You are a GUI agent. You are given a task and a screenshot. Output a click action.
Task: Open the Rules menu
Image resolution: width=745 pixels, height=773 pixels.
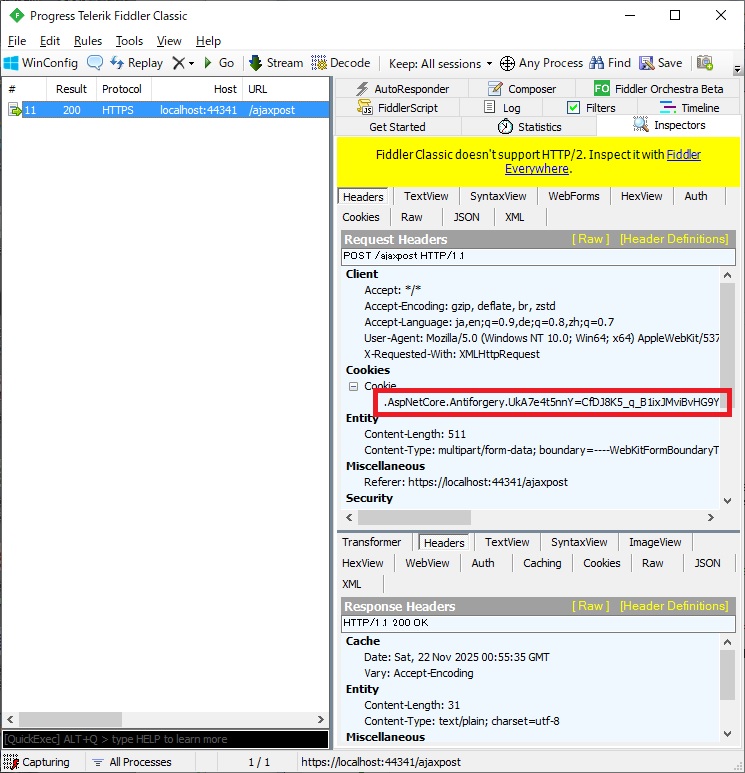88,41
